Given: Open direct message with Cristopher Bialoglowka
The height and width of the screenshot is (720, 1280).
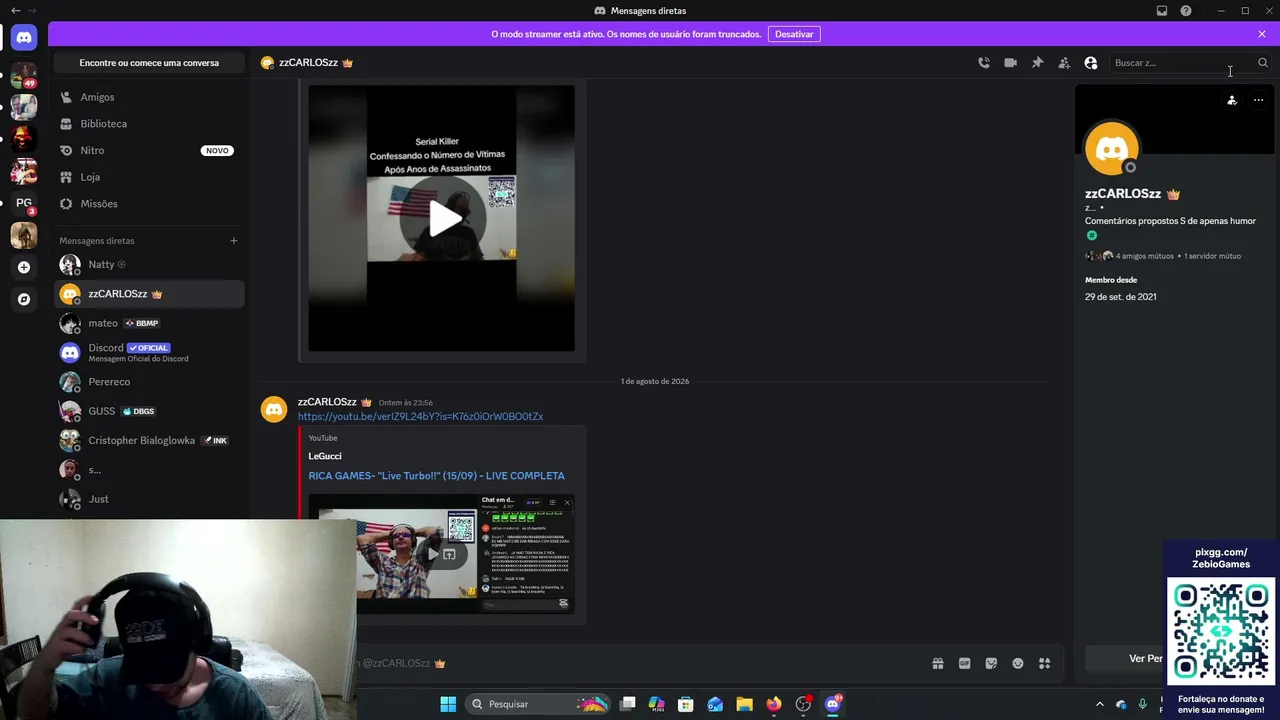Looking at the screenshot, I should click(149, 440).
